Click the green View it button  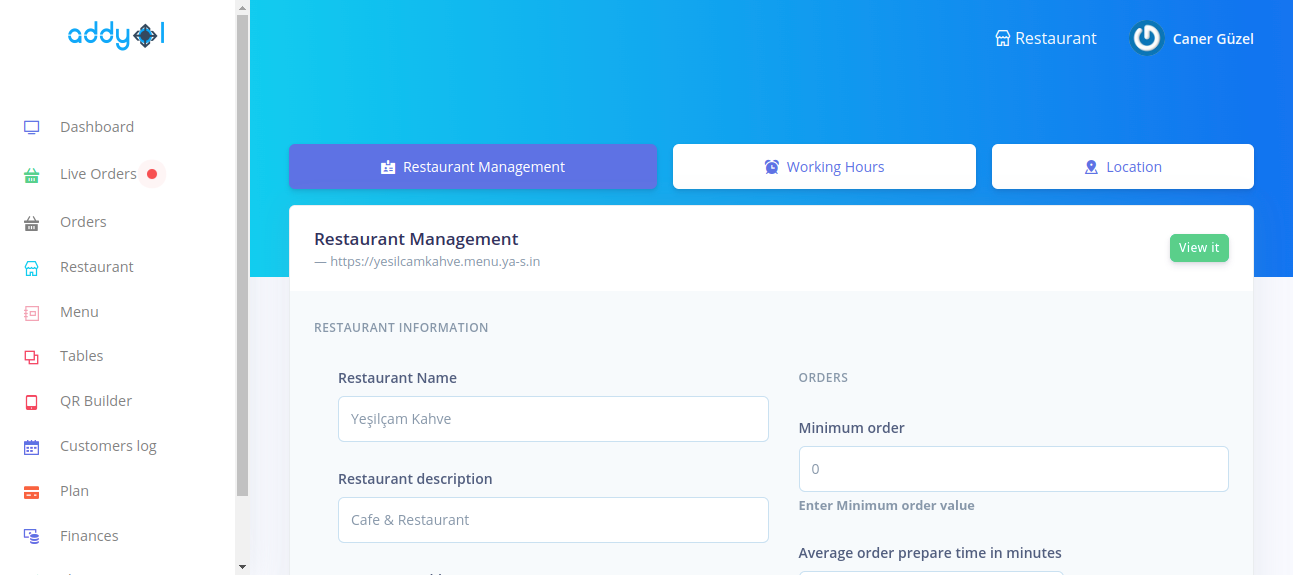click(1199, 248)
